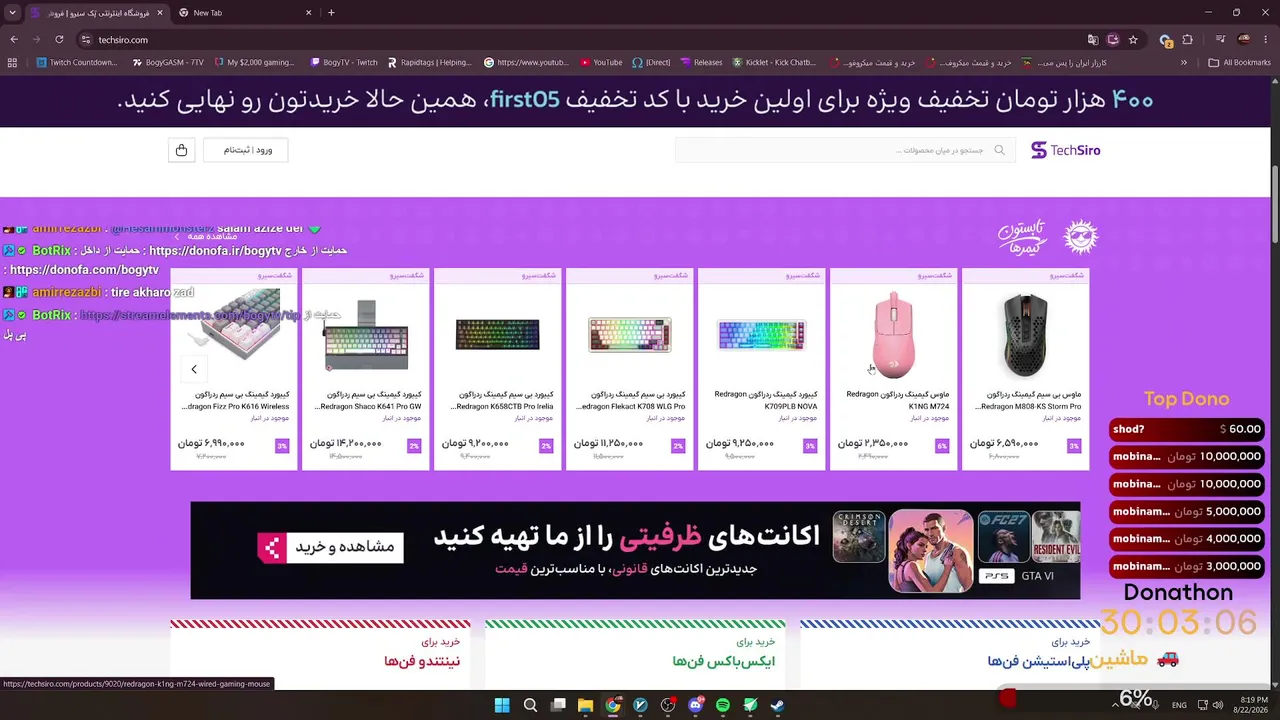
Task: Click the techsiro.com address bar
Action: tap(580, 40)
